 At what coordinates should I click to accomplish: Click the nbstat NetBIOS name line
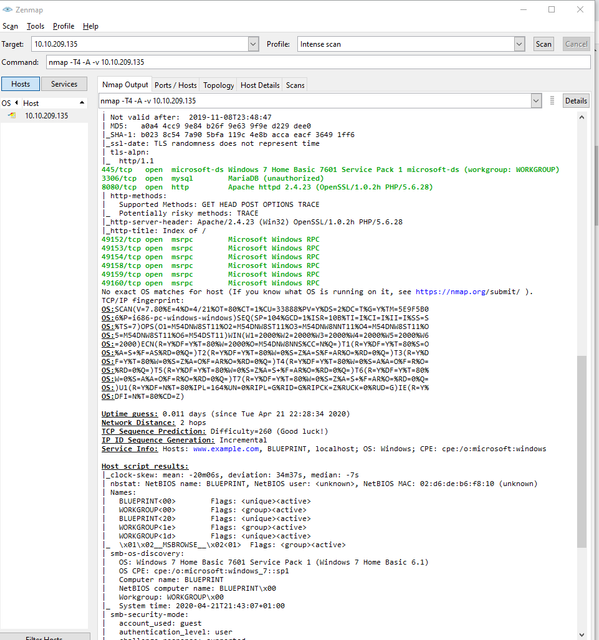coord(324,484)
